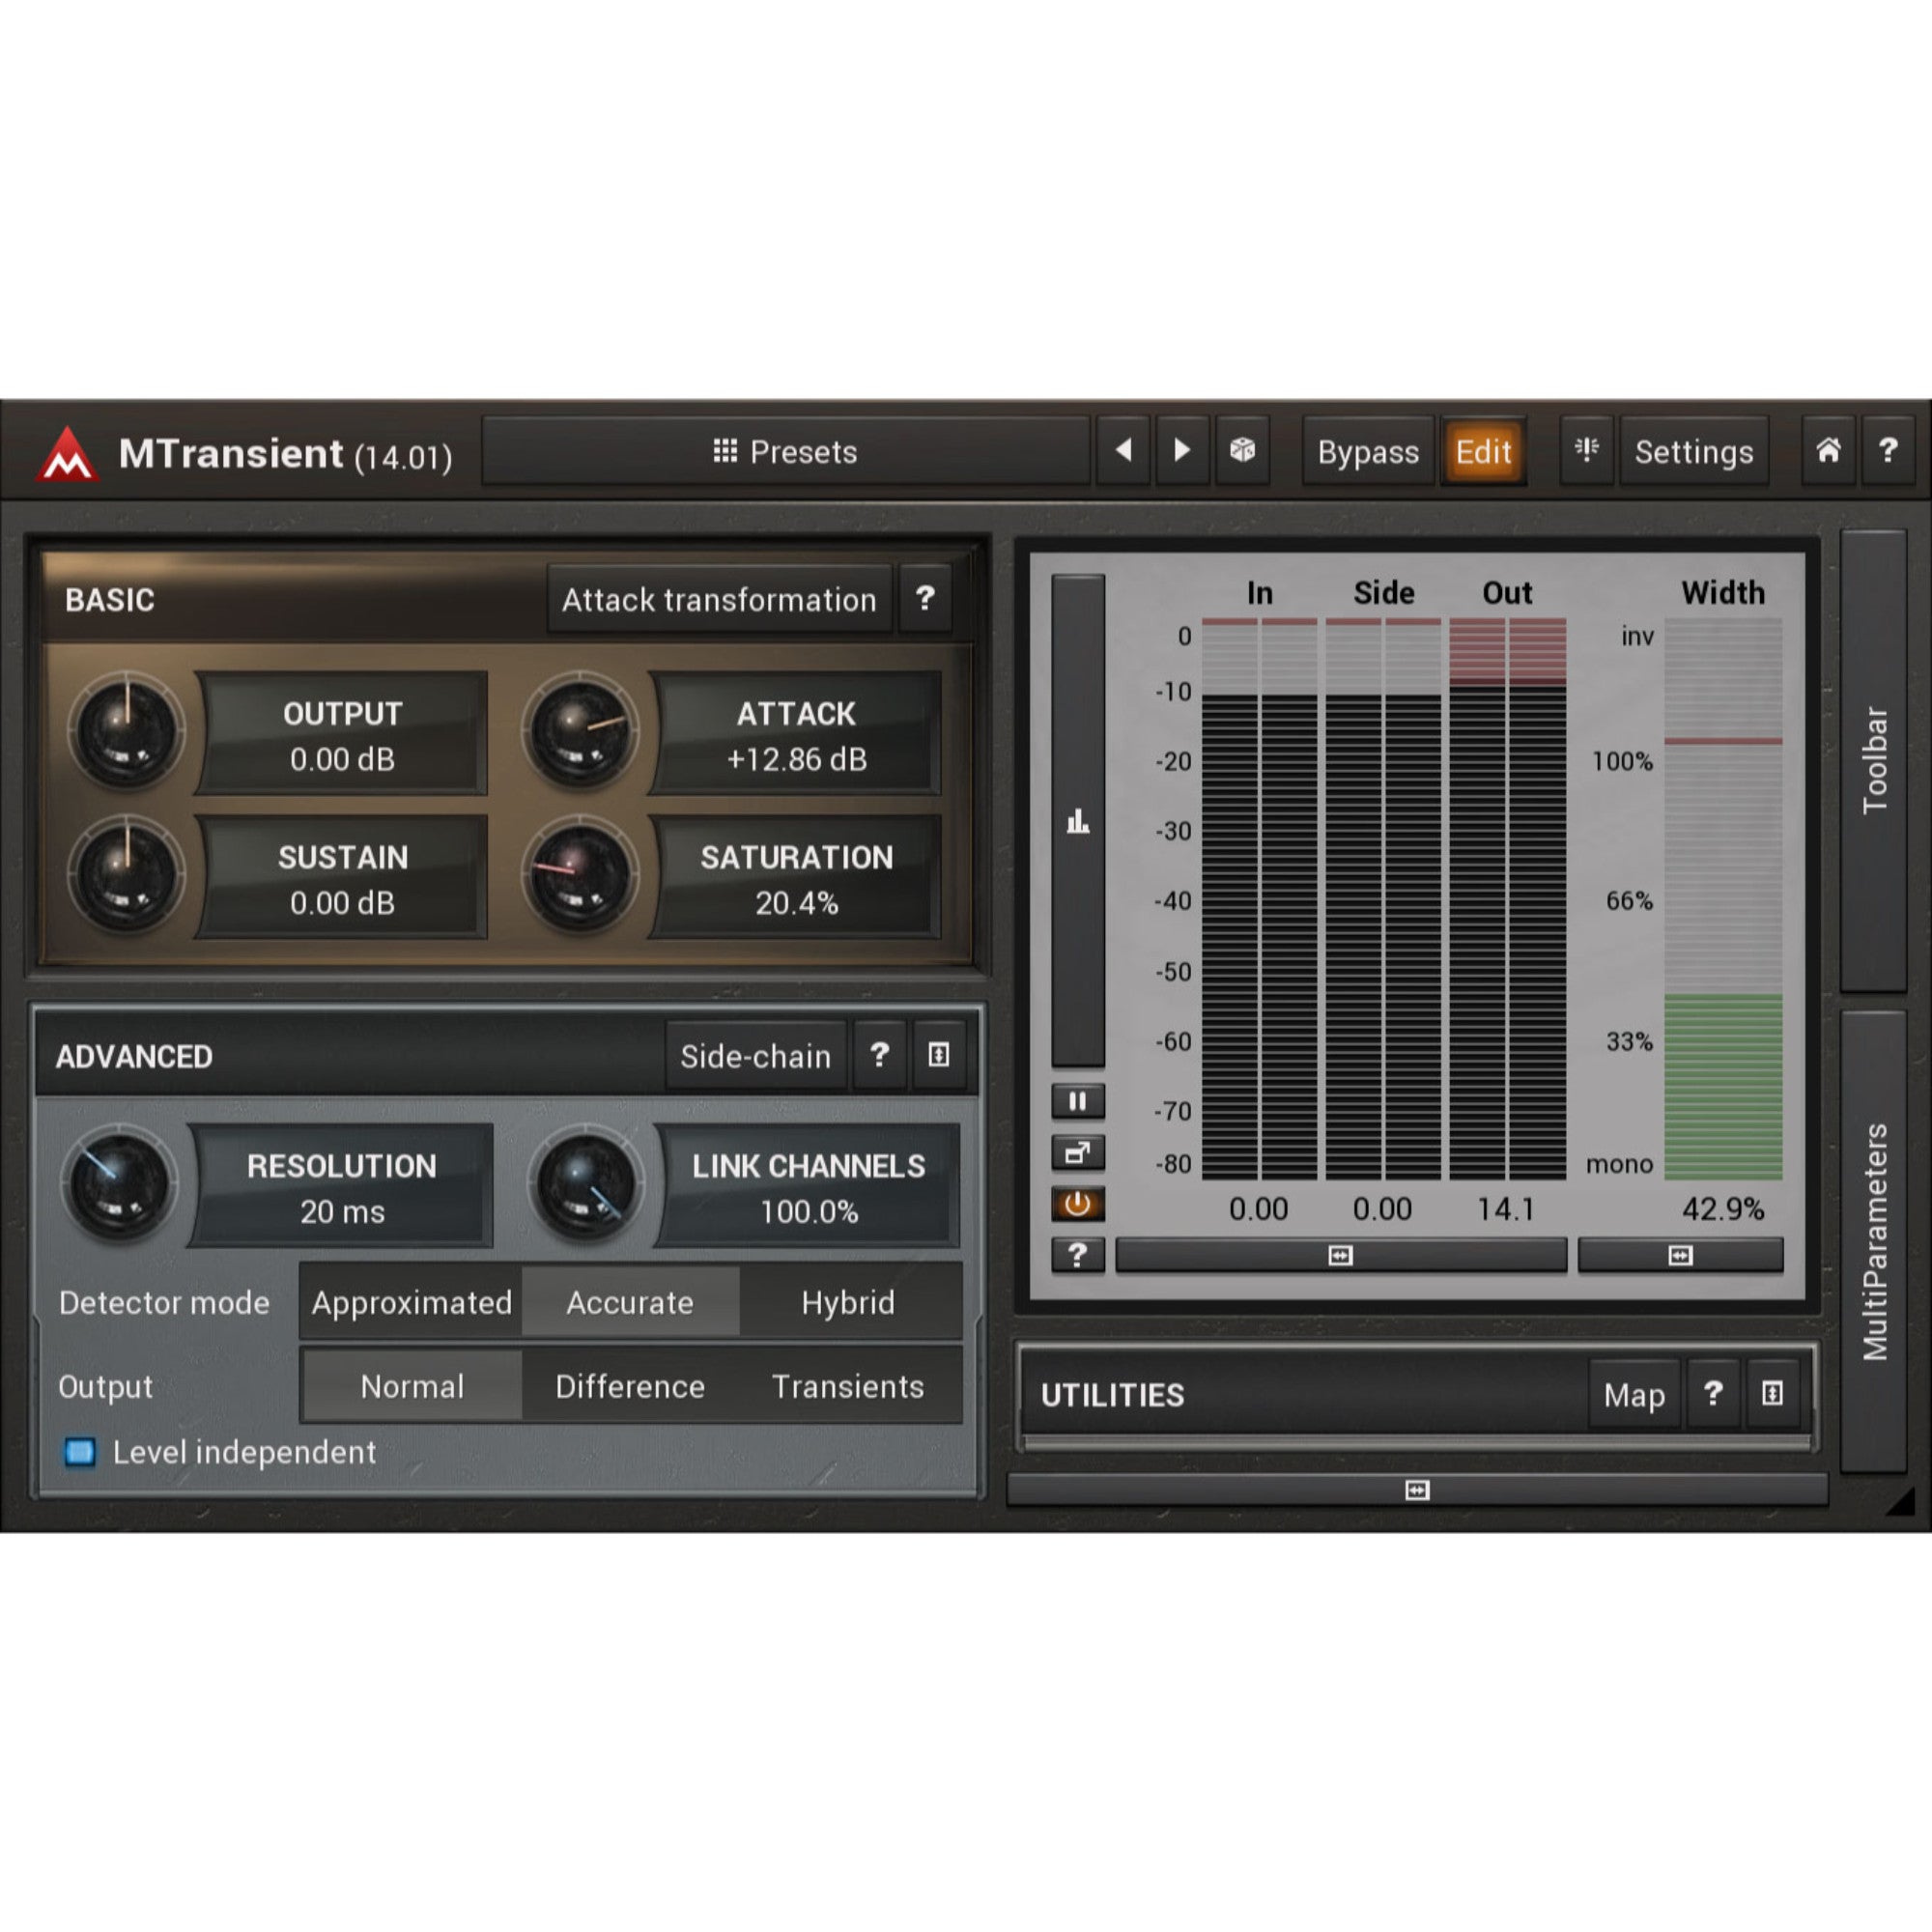Set output to Transients
The height and width of the screenshot is (1932, 1932).
coord(848,1386)
